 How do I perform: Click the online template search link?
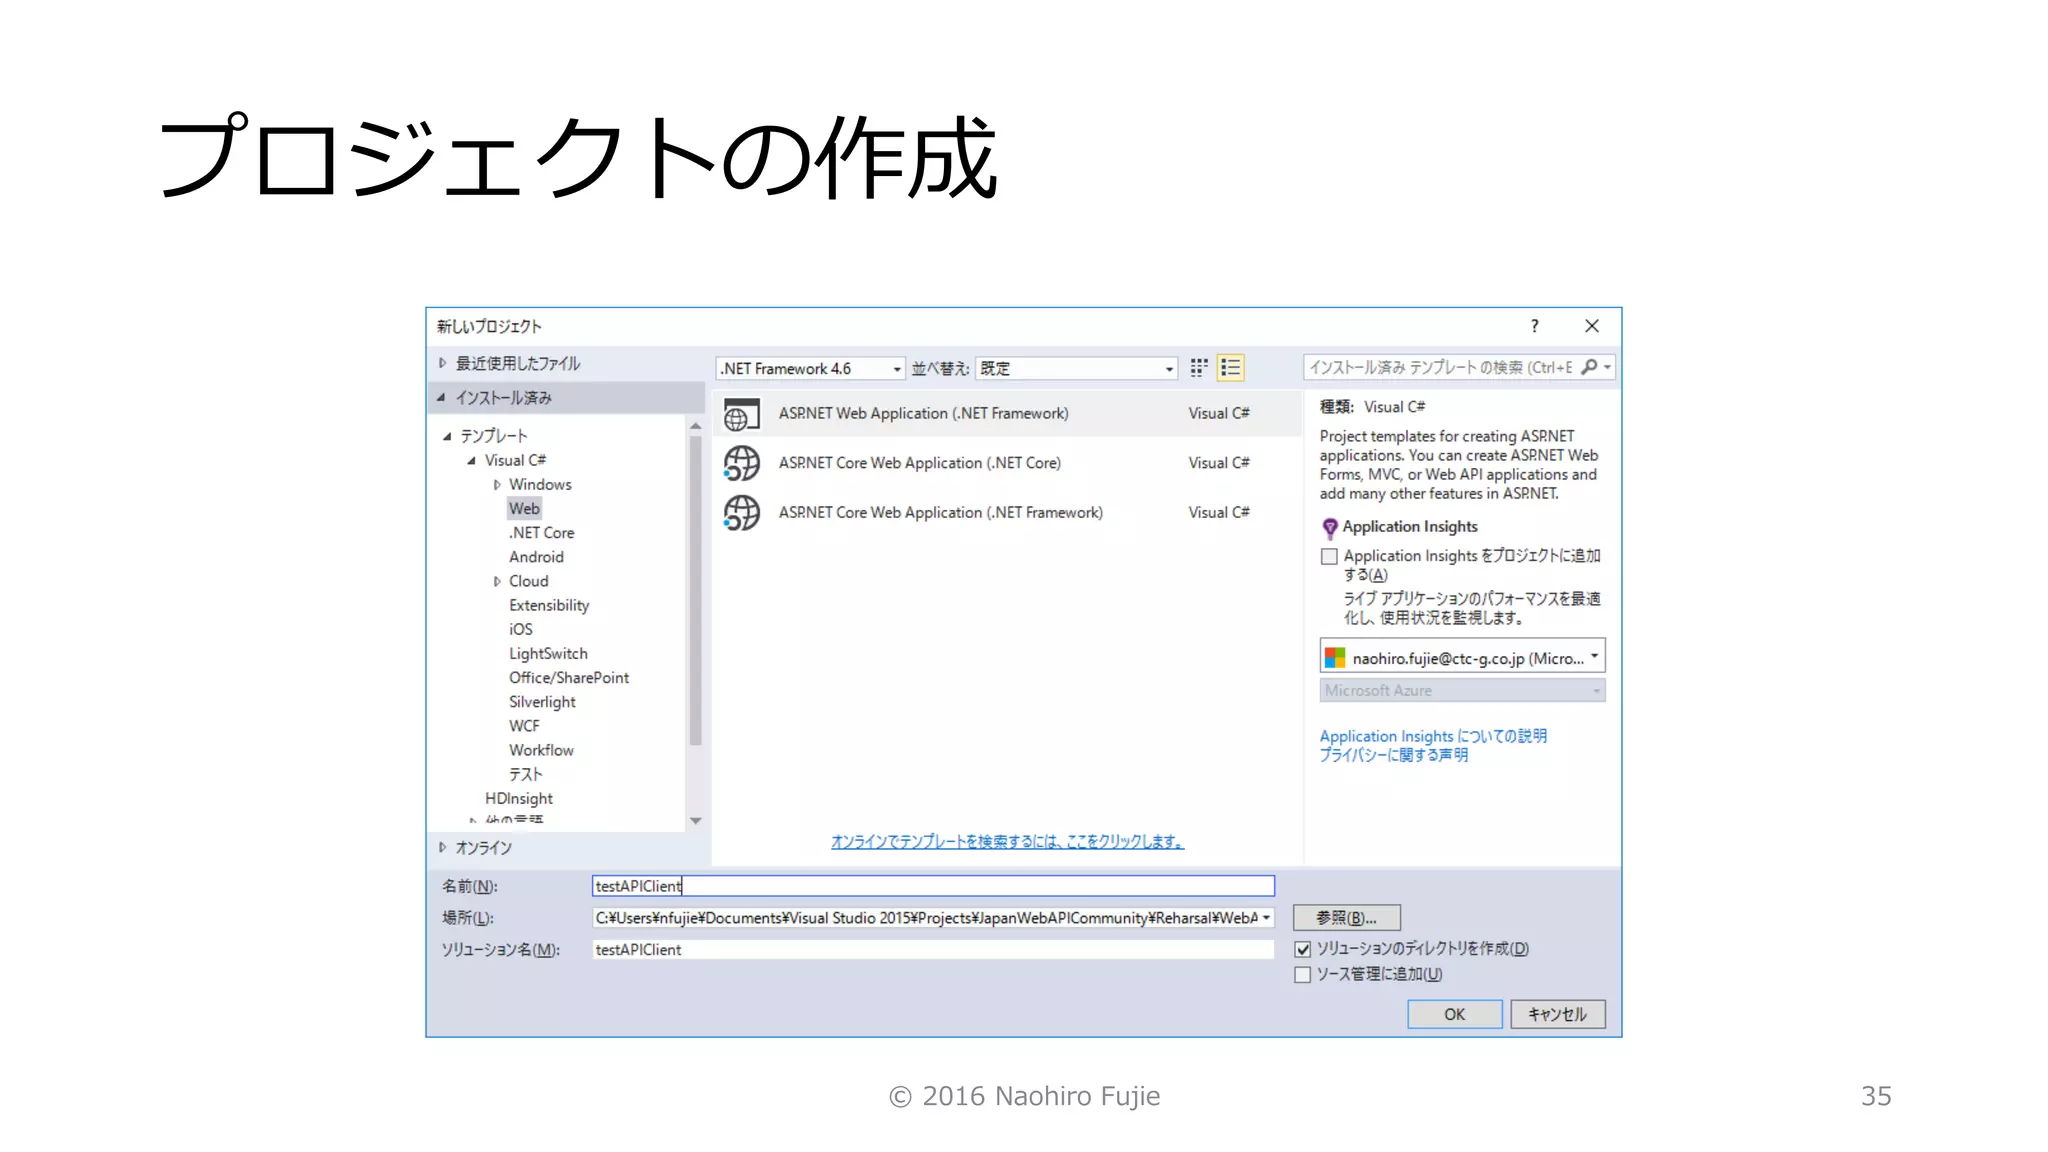(x=1006, y=842)
